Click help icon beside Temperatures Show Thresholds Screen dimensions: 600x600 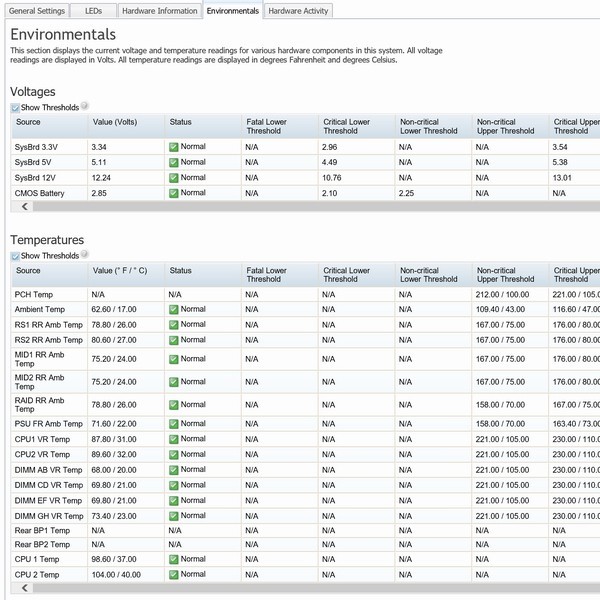pos(85,253)
